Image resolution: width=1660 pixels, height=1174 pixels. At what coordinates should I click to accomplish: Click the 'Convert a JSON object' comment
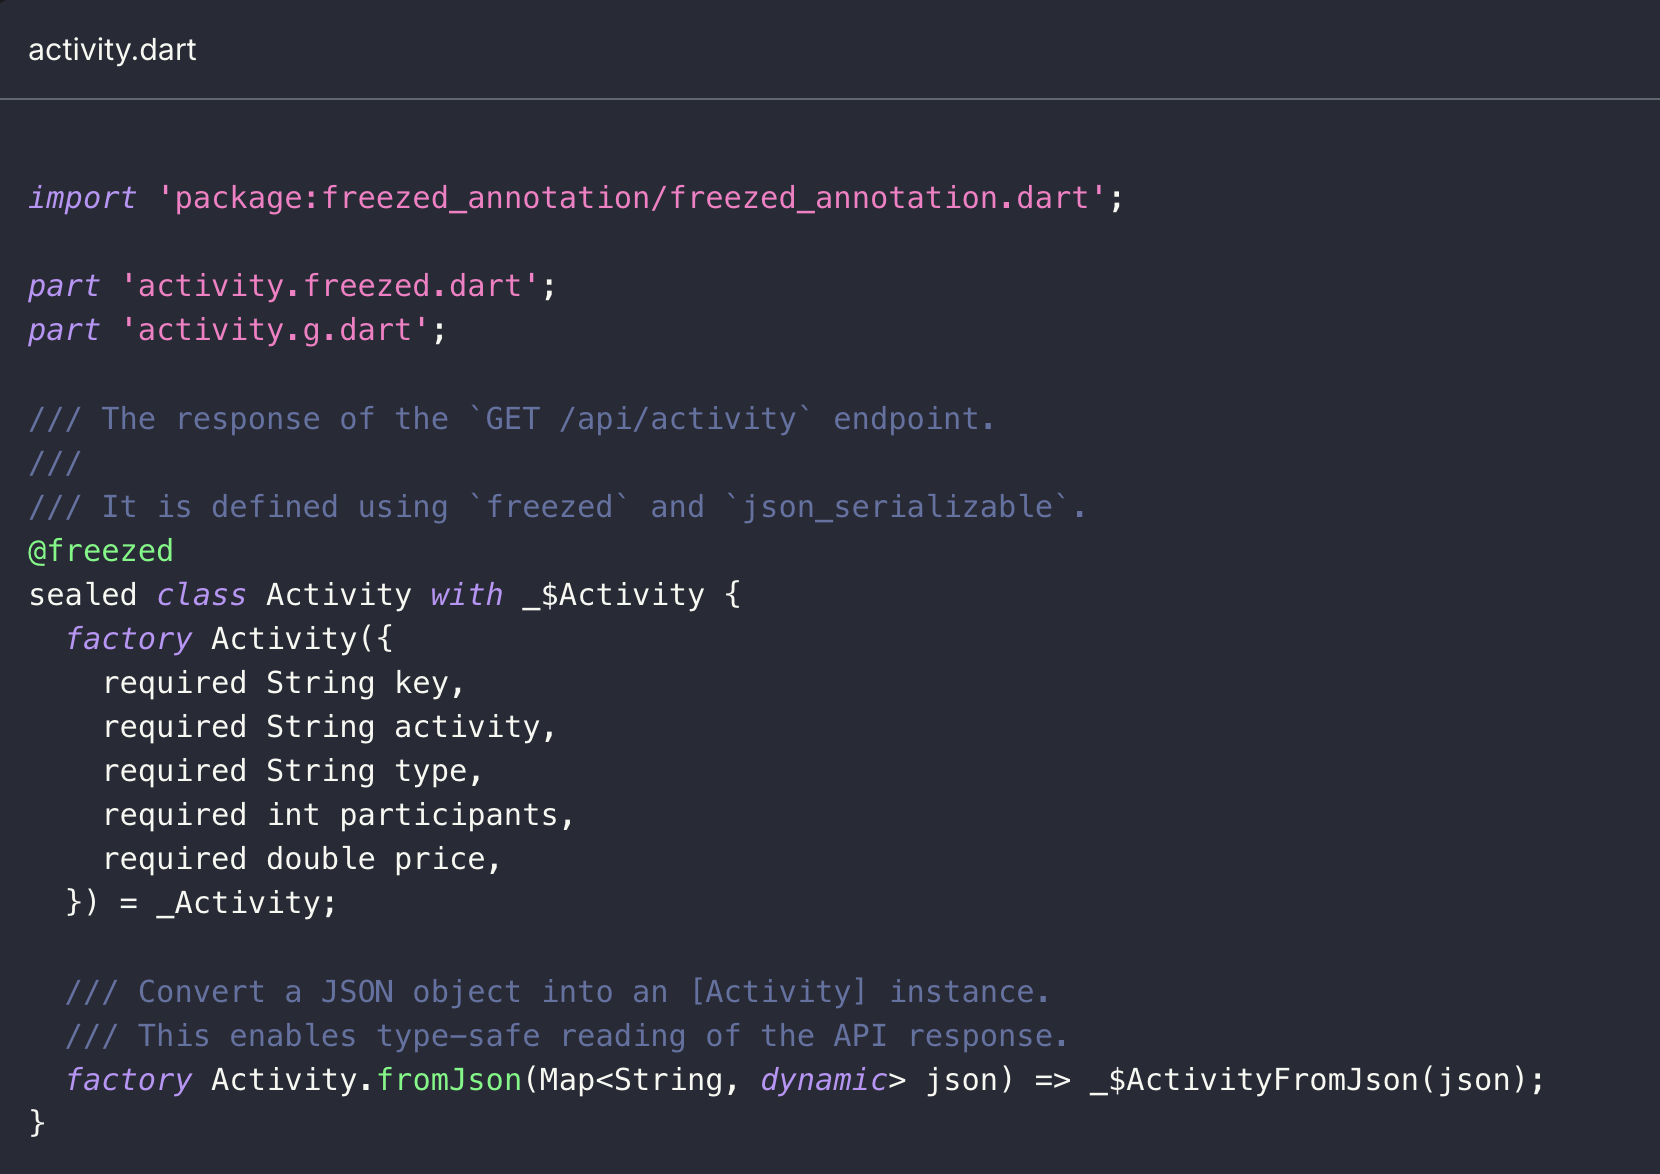click(558, 991)
